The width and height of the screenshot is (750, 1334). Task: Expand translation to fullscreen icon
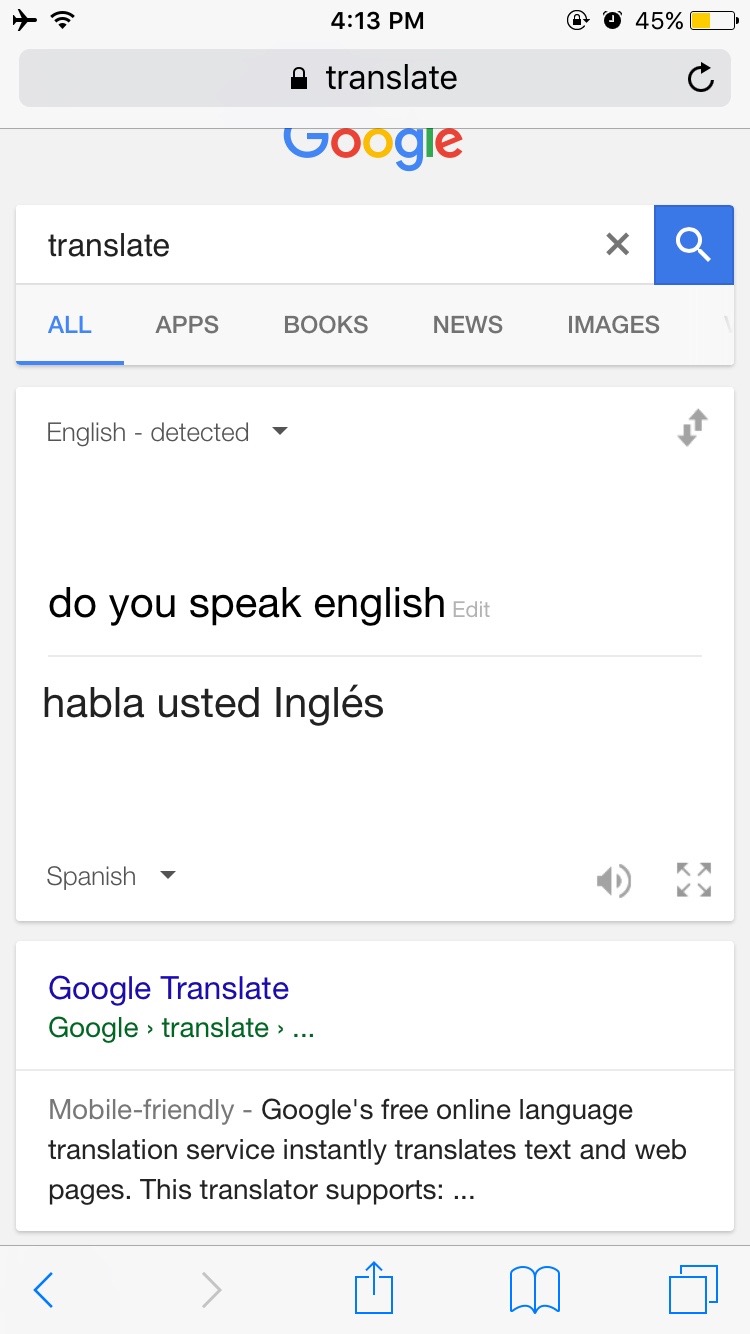[694, 880]
